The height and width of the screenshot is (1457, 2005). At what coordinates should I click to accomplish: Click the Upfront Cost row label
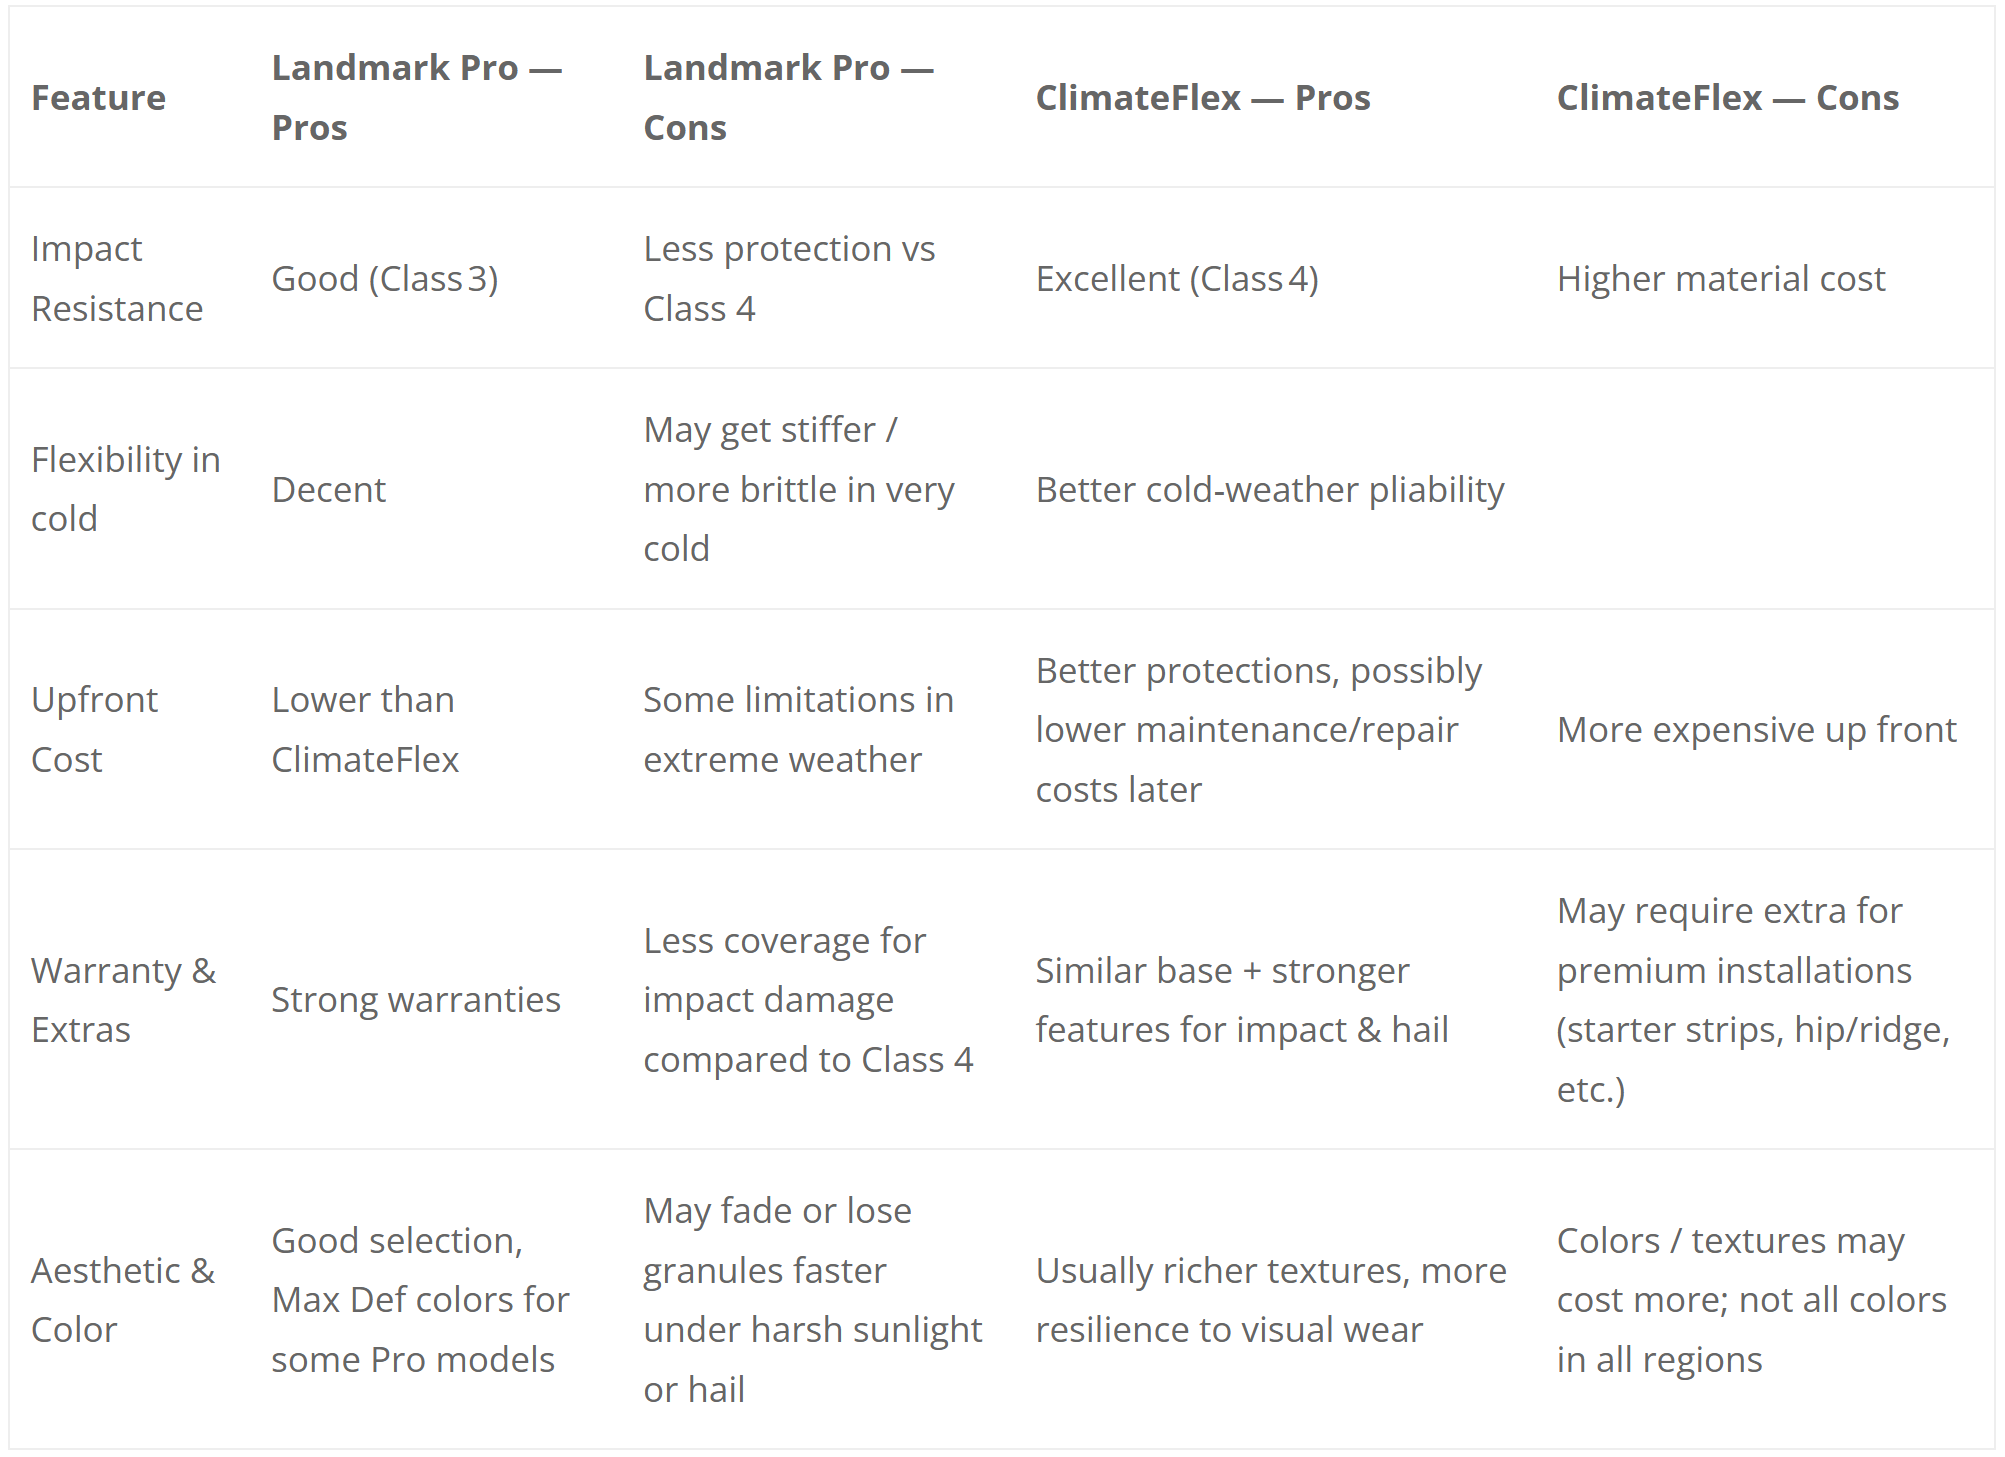[94, 729]
